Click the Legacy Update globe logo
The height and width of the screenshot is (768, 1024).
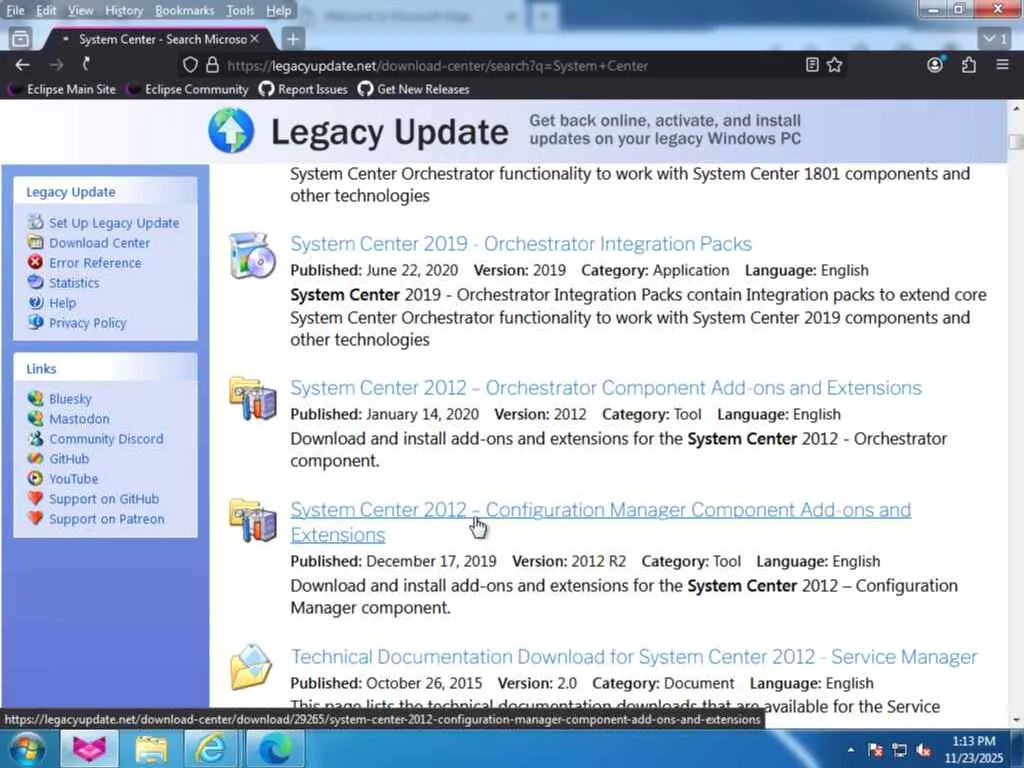pyautogui.click(x=231, y=131)
